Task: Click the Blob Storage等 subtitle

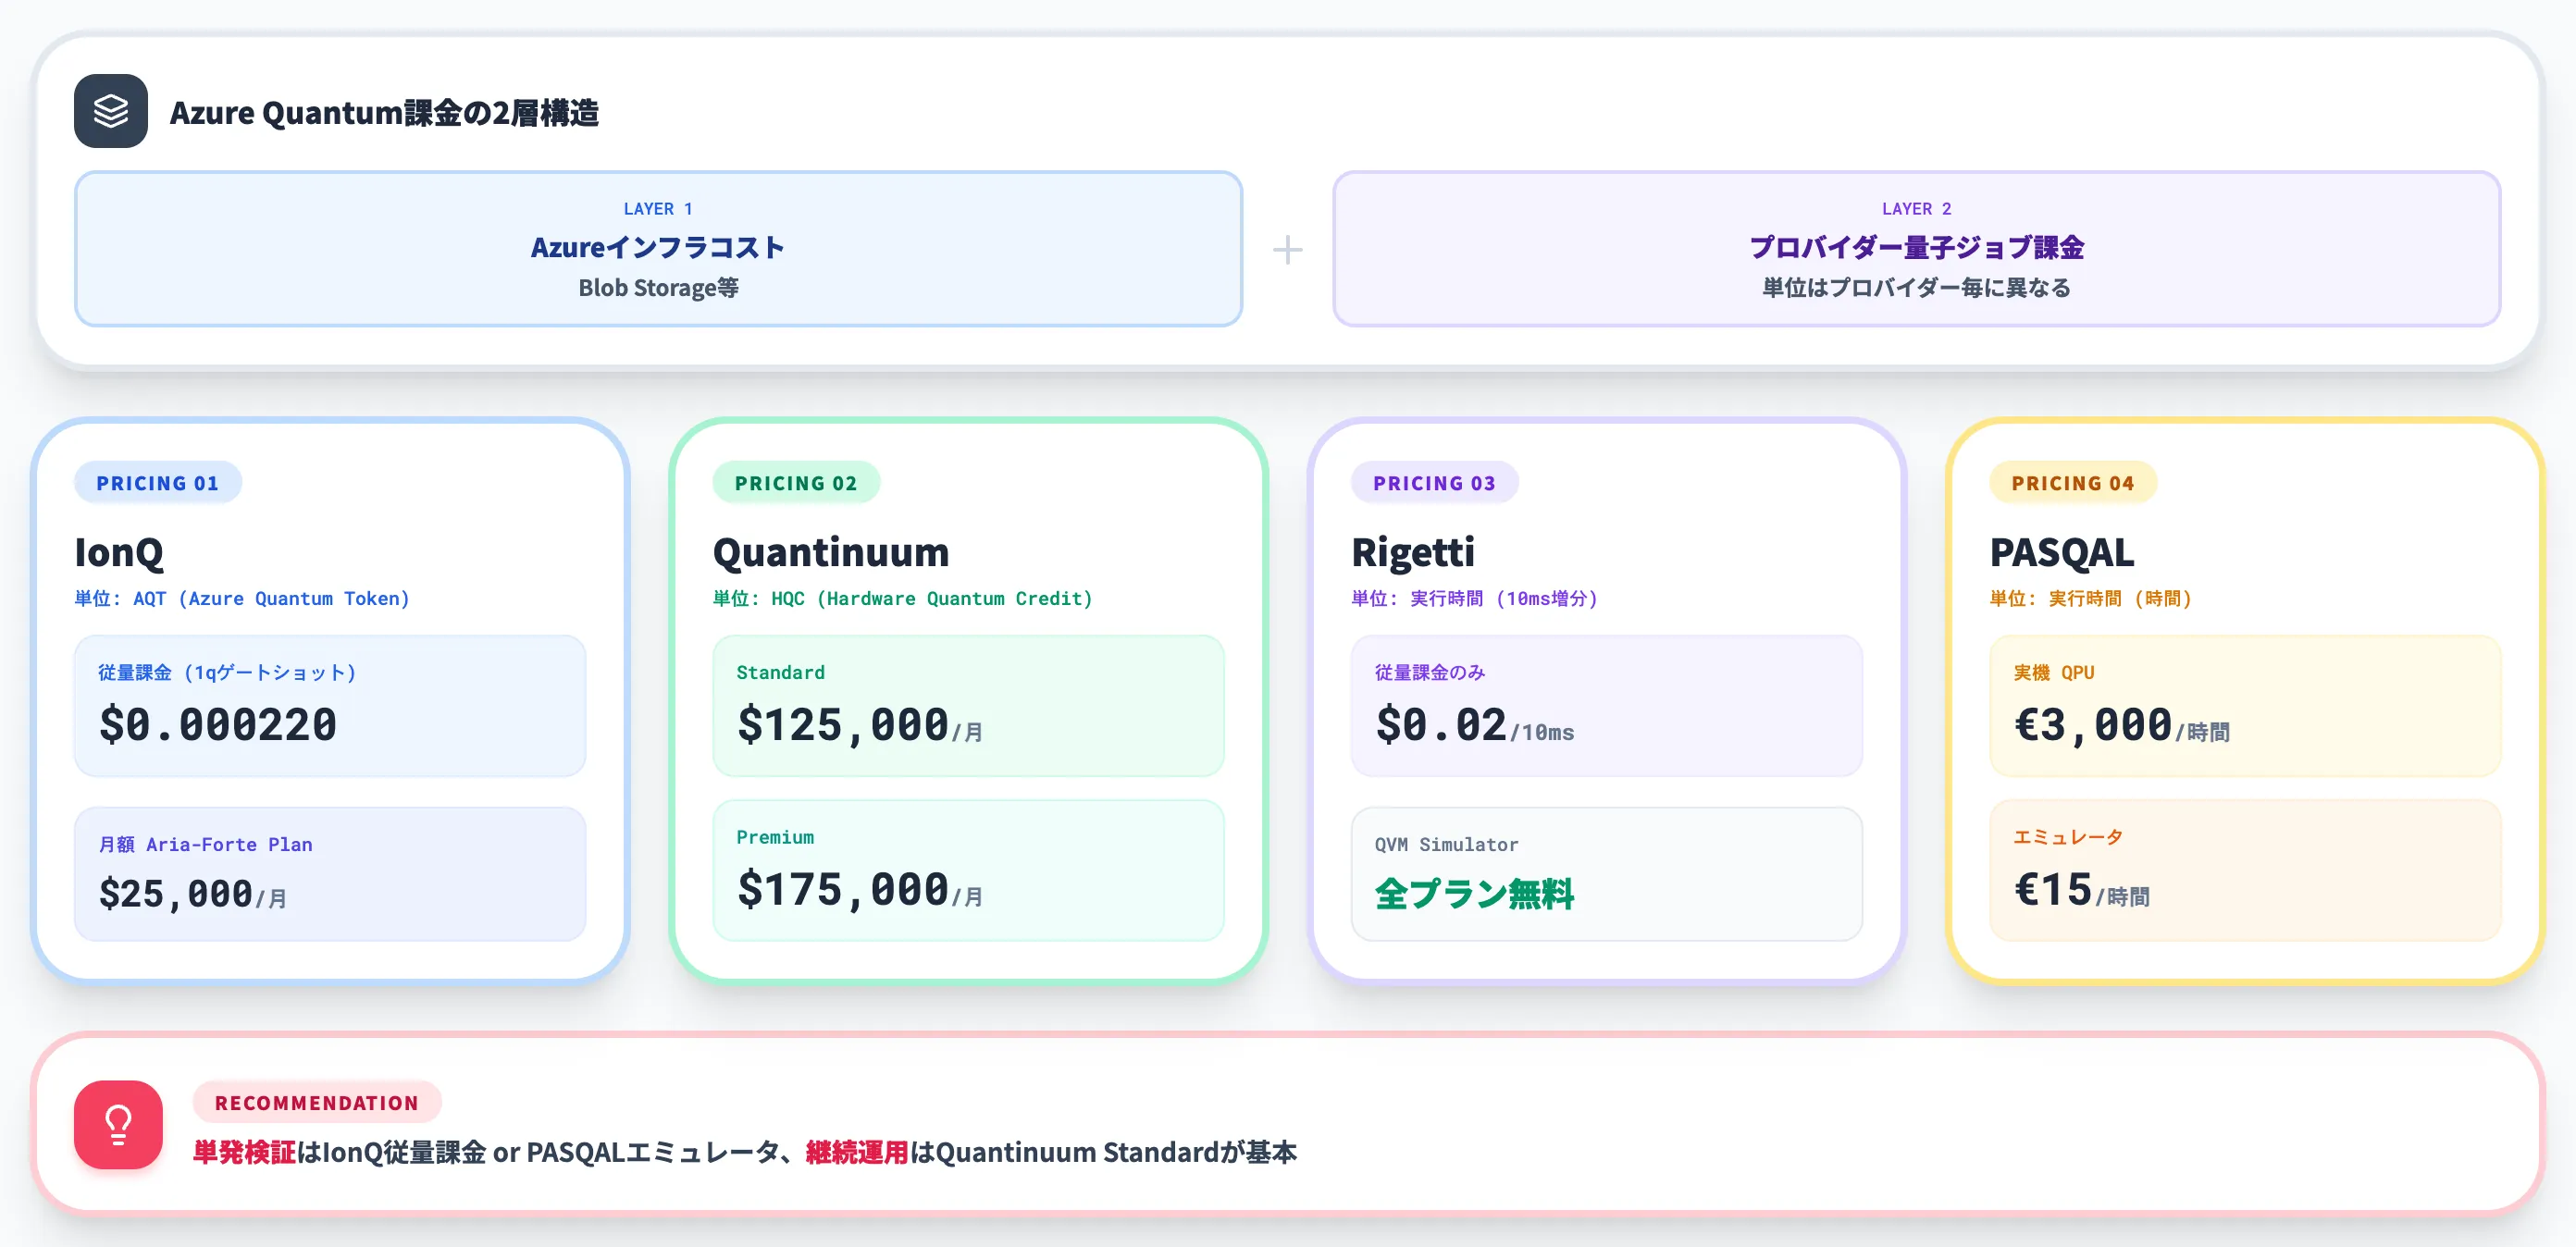Action: click(658, 288)
